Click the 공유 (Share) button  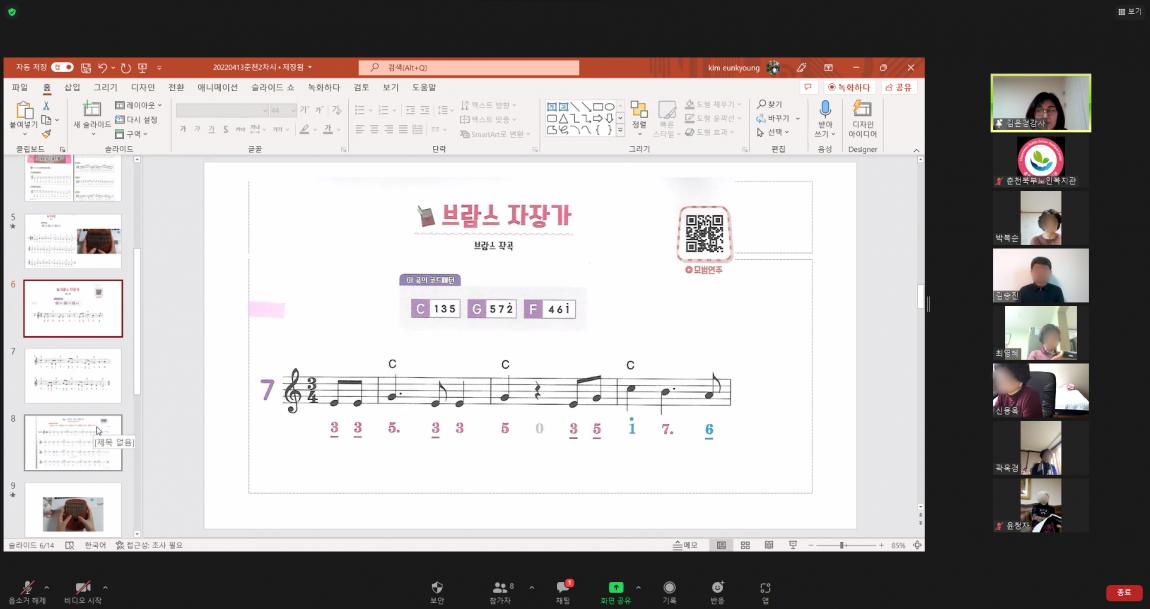pyautogui.click(x=898, y=87)
